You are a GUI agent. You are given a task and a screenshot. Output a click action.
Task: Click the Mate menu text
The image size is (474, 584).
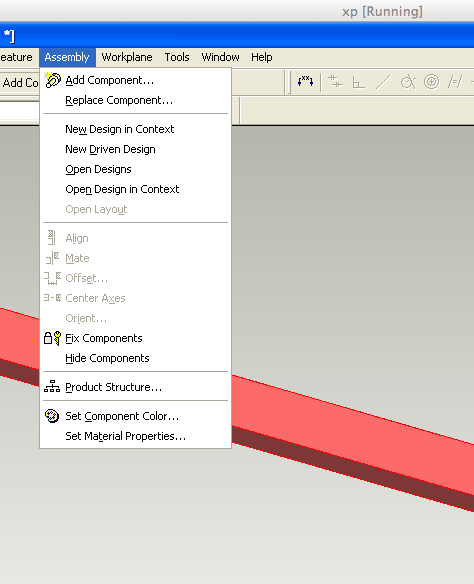click(x=77, y=258)
